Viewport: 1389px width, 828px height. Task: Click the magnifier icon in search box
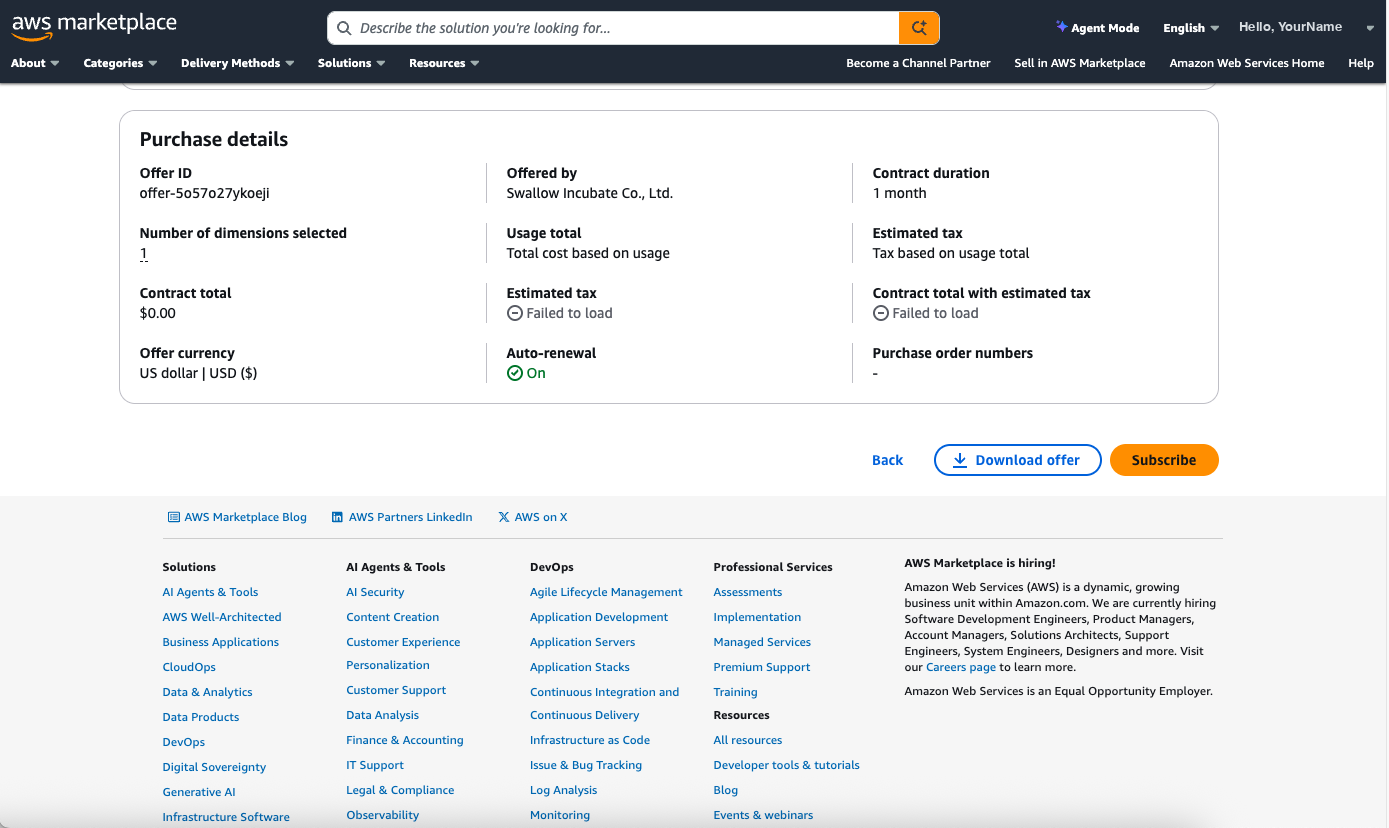click(344, 28)
